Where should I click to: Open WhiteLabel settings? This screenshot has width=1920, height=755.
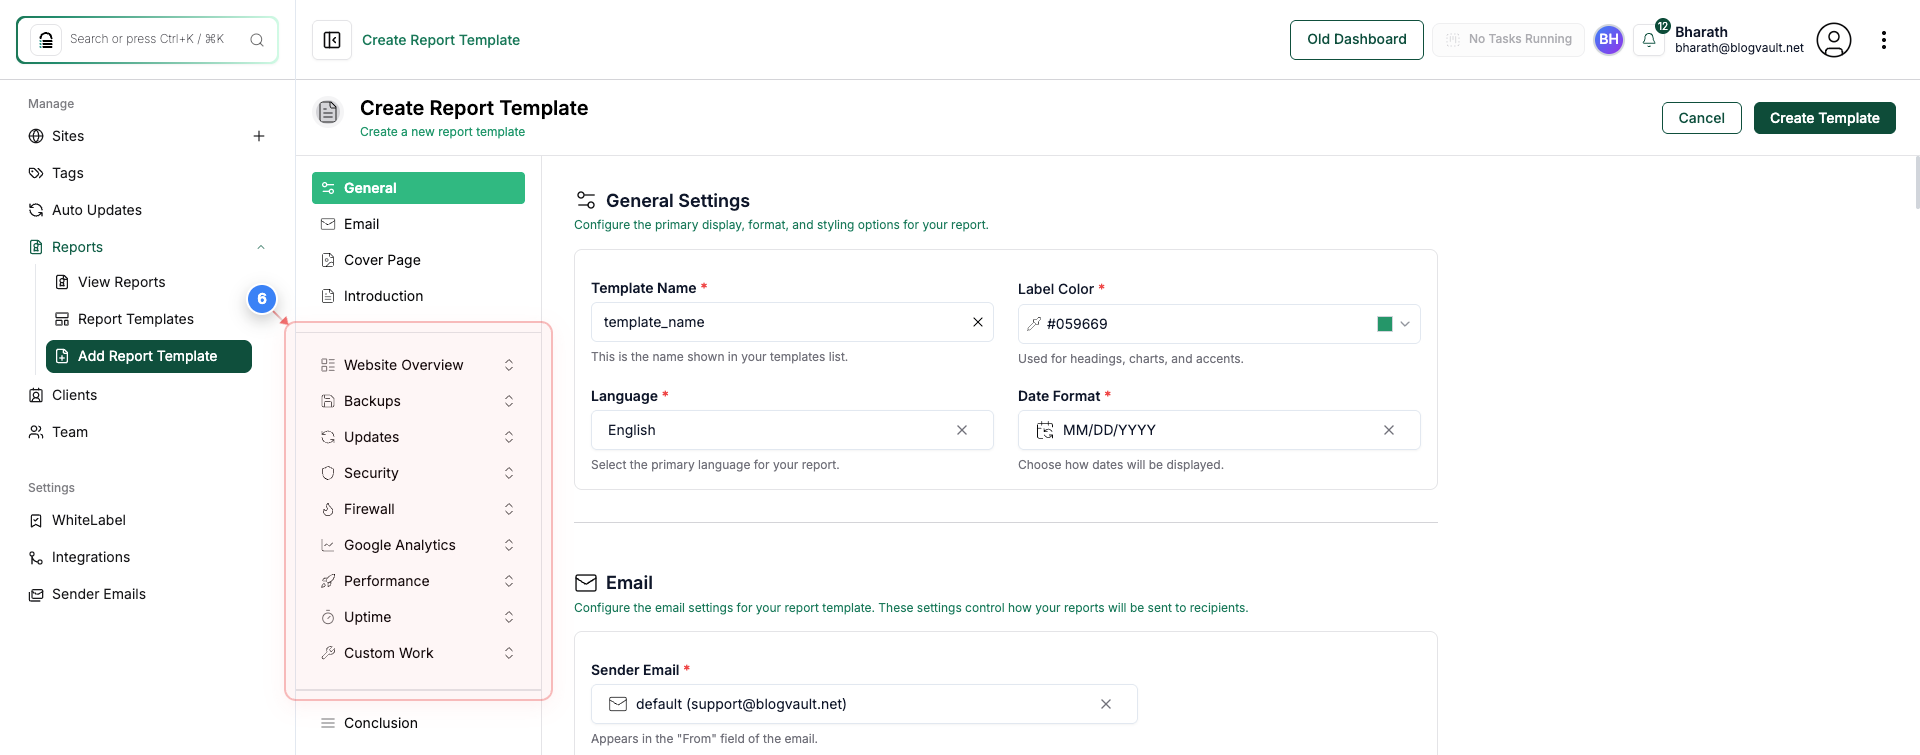(x=89, y=520)
